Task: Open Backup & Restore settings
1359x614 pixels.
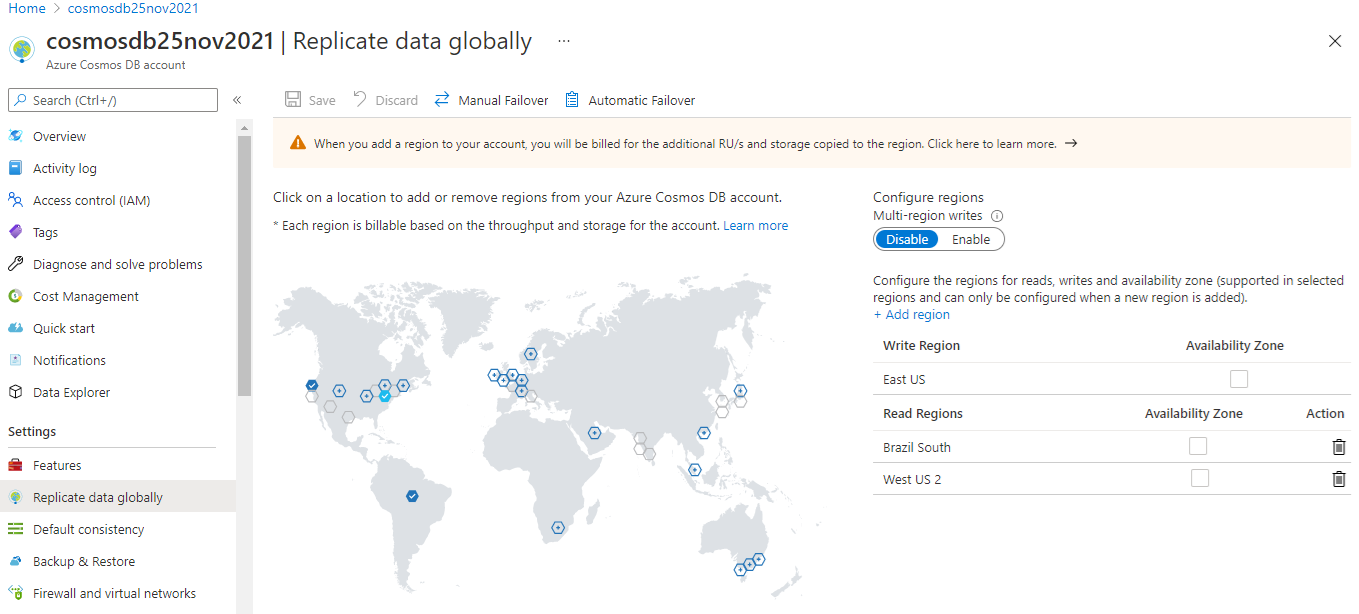Action: pos(118,561)
